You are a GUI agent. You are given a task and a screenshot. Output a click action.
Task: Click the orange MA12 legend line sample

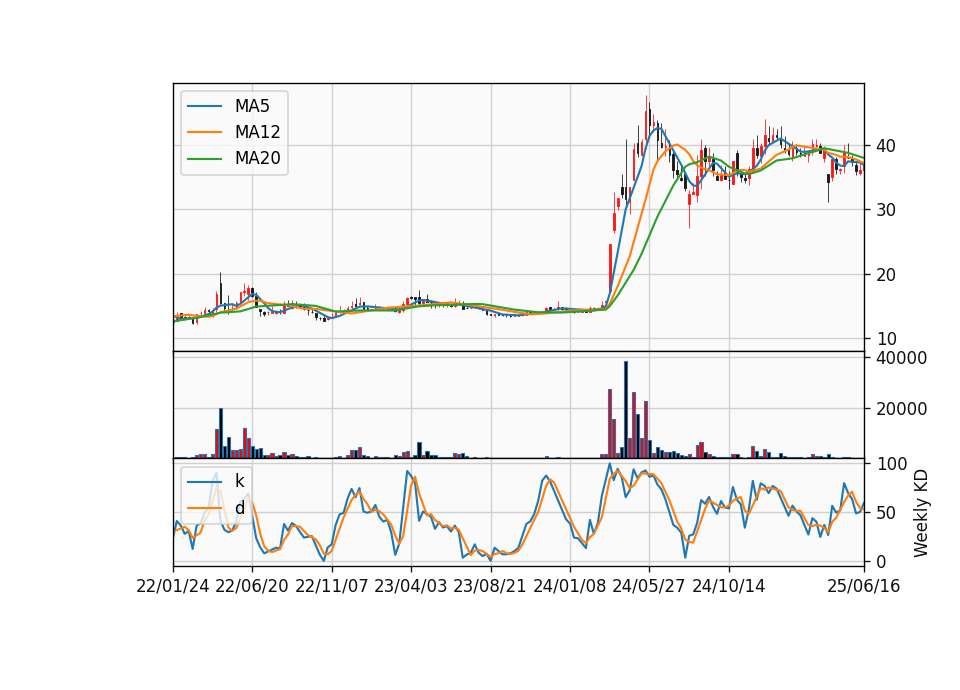[x=204, y=132]
